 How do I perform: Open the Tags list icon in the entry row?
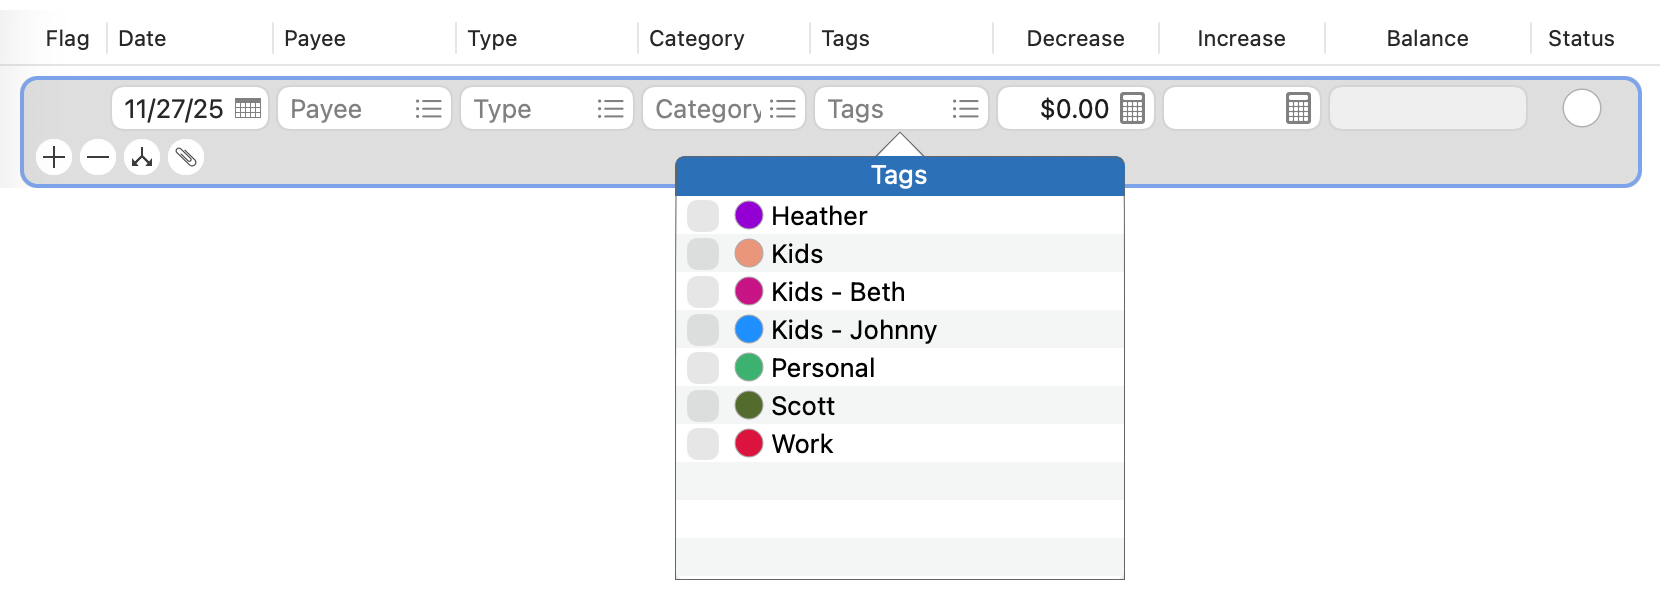(964, 108)
